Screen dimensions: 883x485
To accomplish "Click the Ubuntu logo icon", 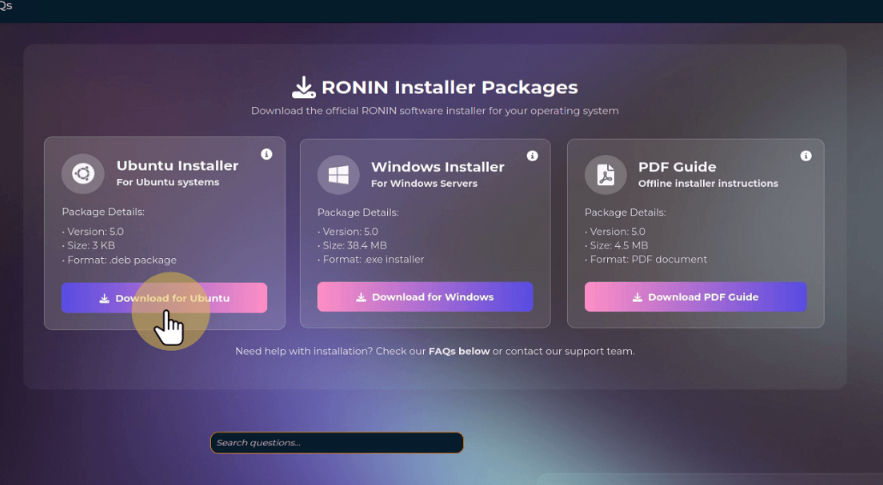I will 82,174.
